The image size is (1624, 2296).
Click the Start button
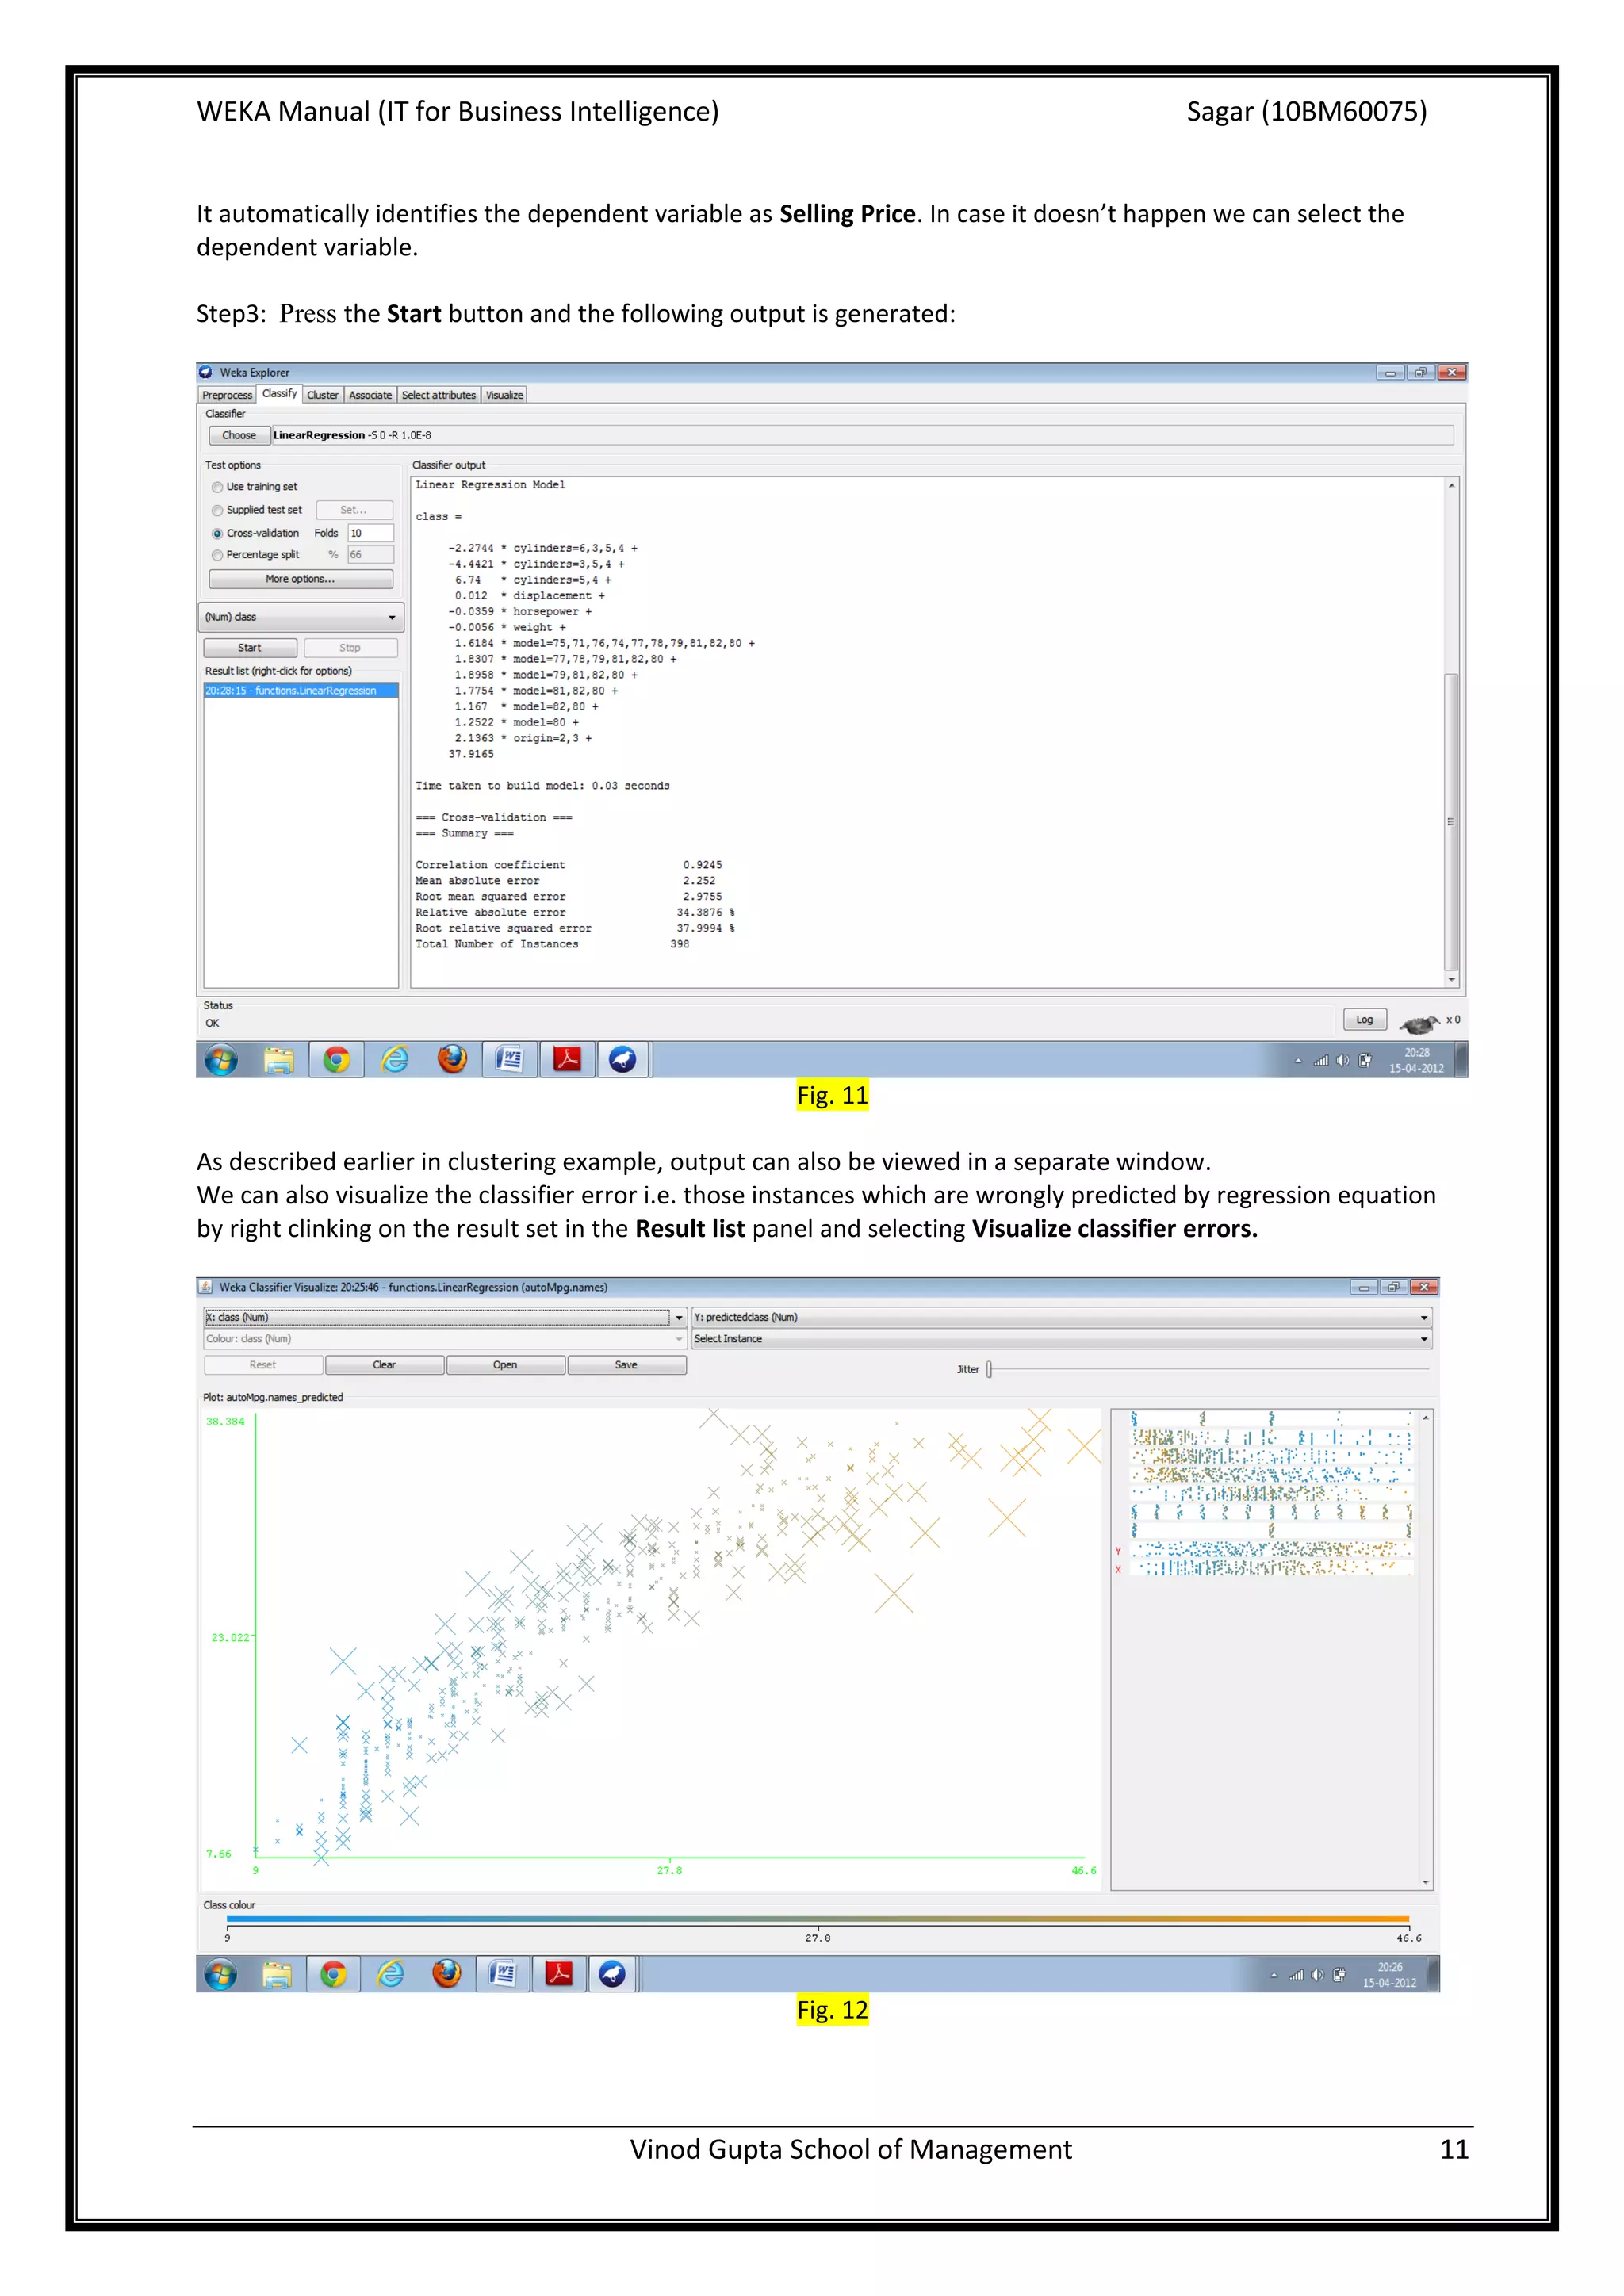250,648
